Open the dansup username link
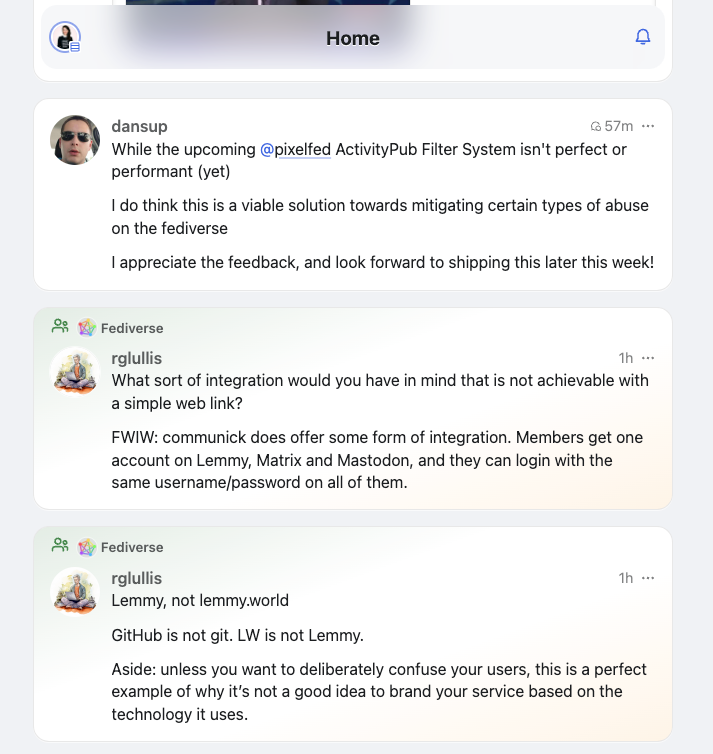 click(x=139, y=126)
